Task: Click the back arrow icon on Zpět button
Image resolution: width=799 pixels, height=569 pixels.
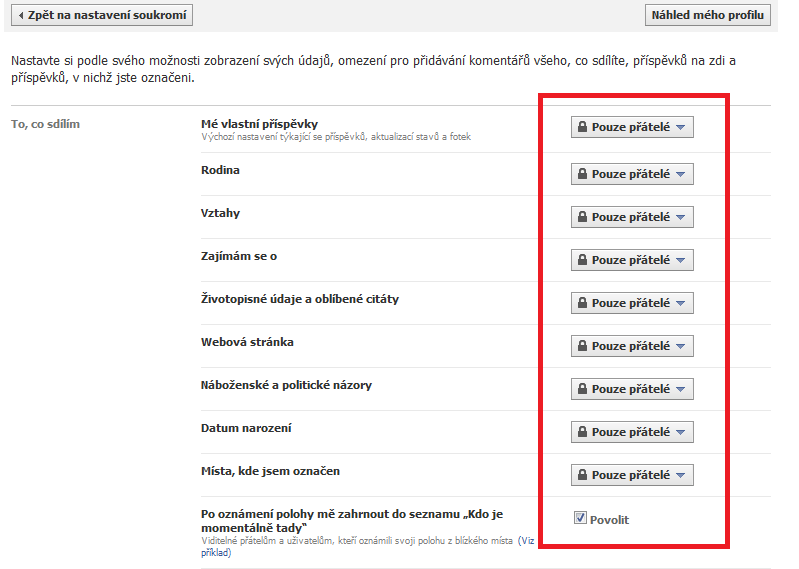Action: [21, 15]
